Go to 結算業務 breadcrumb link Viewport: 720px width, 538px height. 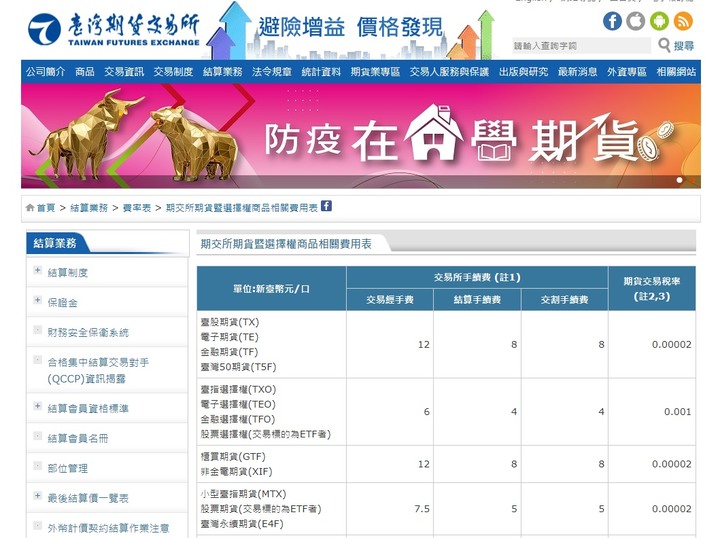tap(89, 208)
